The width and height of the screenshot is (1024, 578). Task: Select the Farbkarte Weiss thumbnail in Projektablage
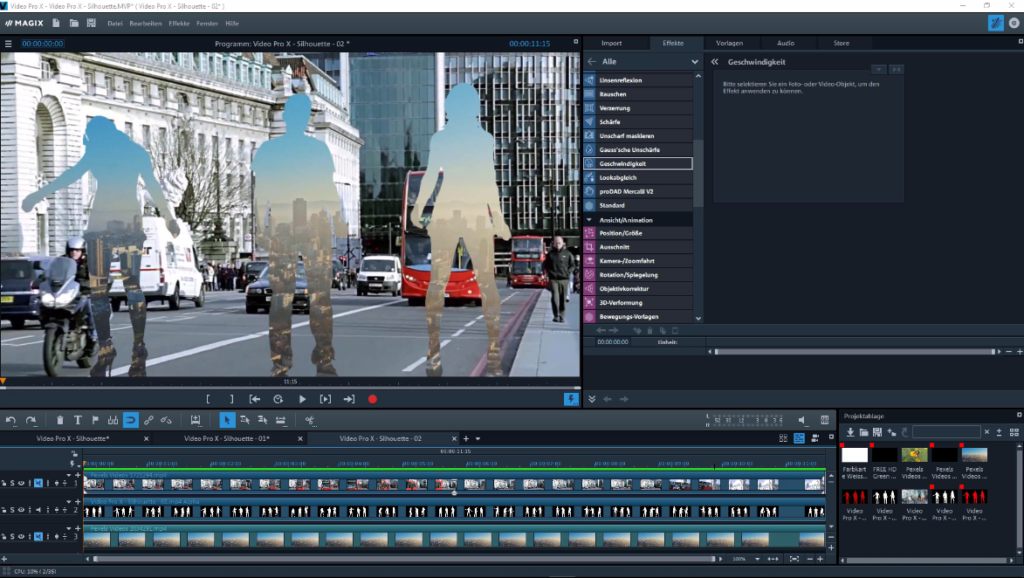[x=854, y=455]
